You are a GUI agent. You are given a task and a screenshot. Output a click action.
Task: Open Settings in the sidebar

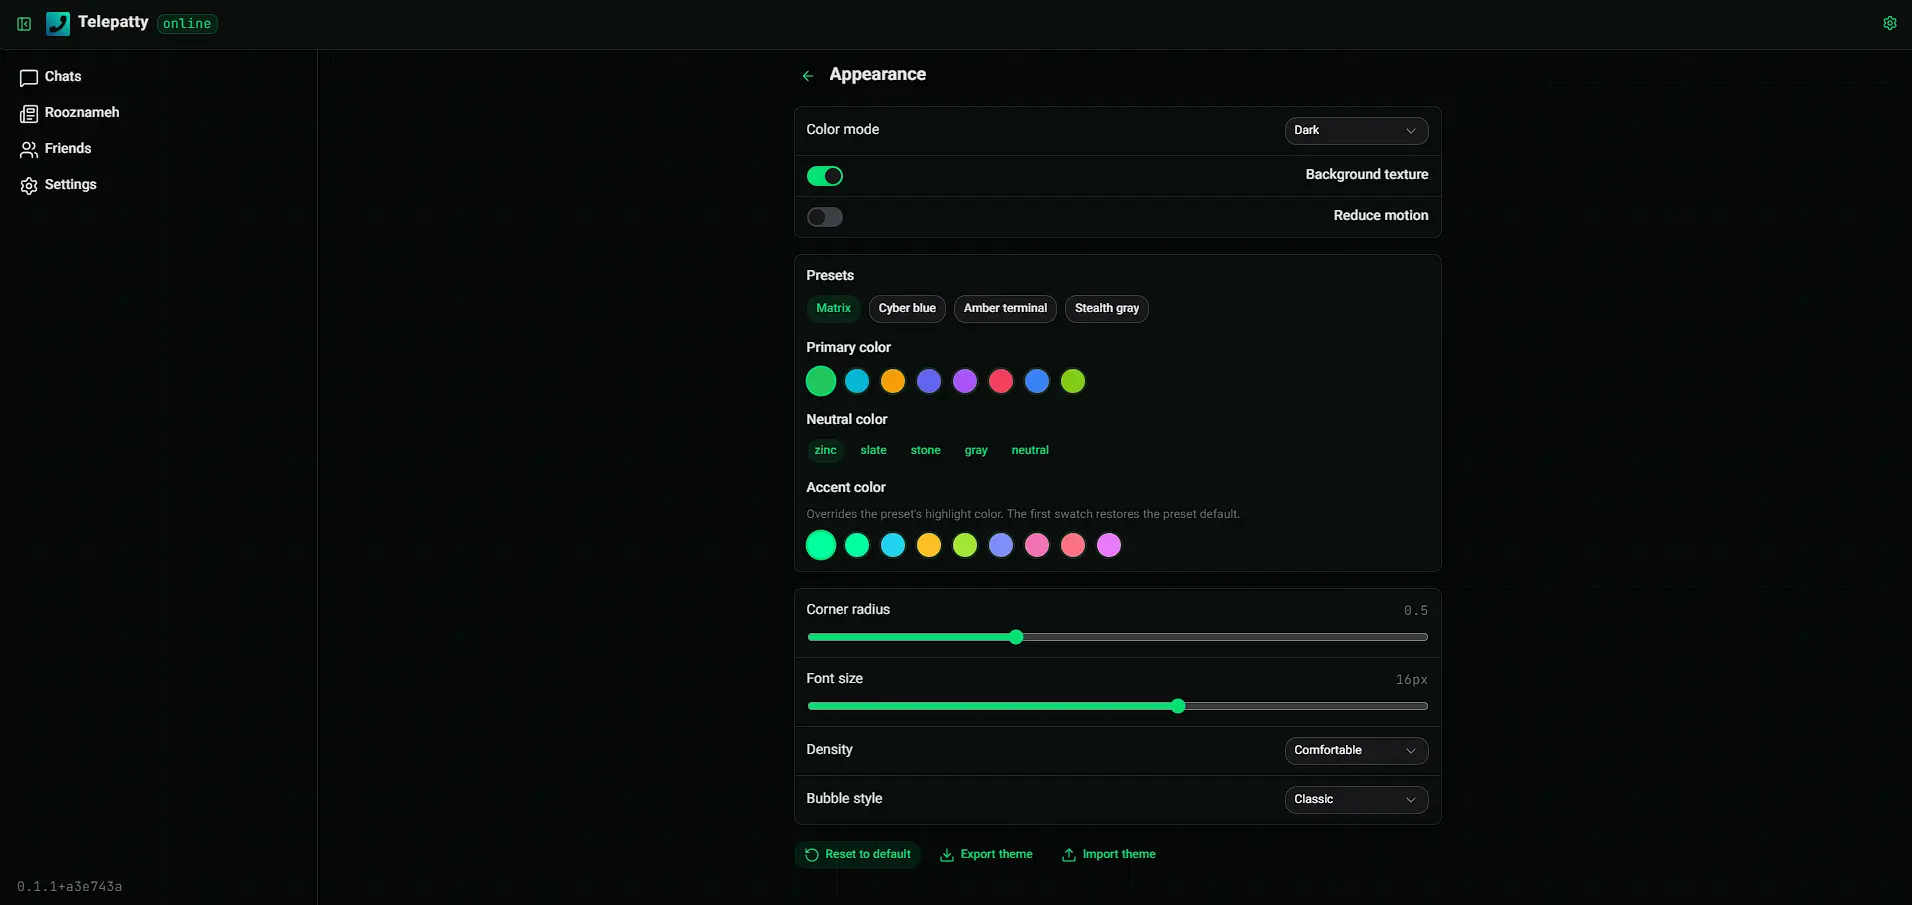[x=59, y=185]
